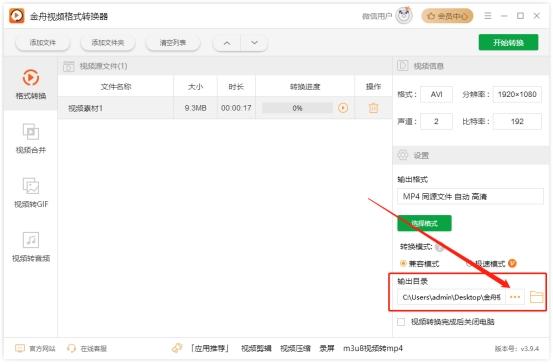Viewport: 553px width, 364px height.
Task: Click 清空列表 to clear the list
Action: (x=173, y=43)
